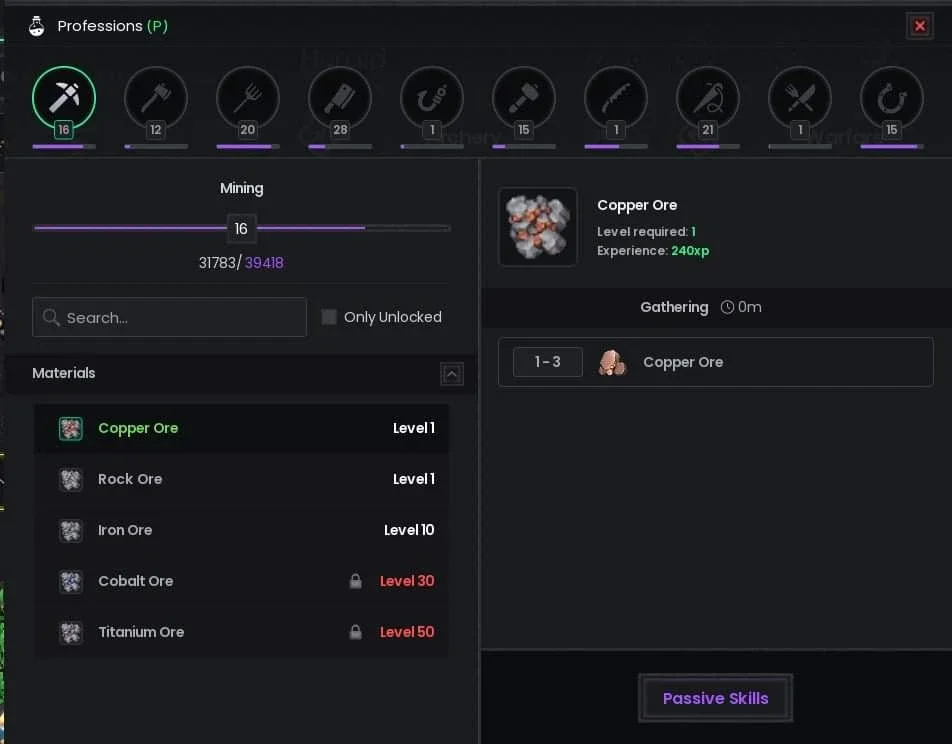Click the level 21 badge under needle
This screenshot has width=952, height=744.
(x=708, y=129)
